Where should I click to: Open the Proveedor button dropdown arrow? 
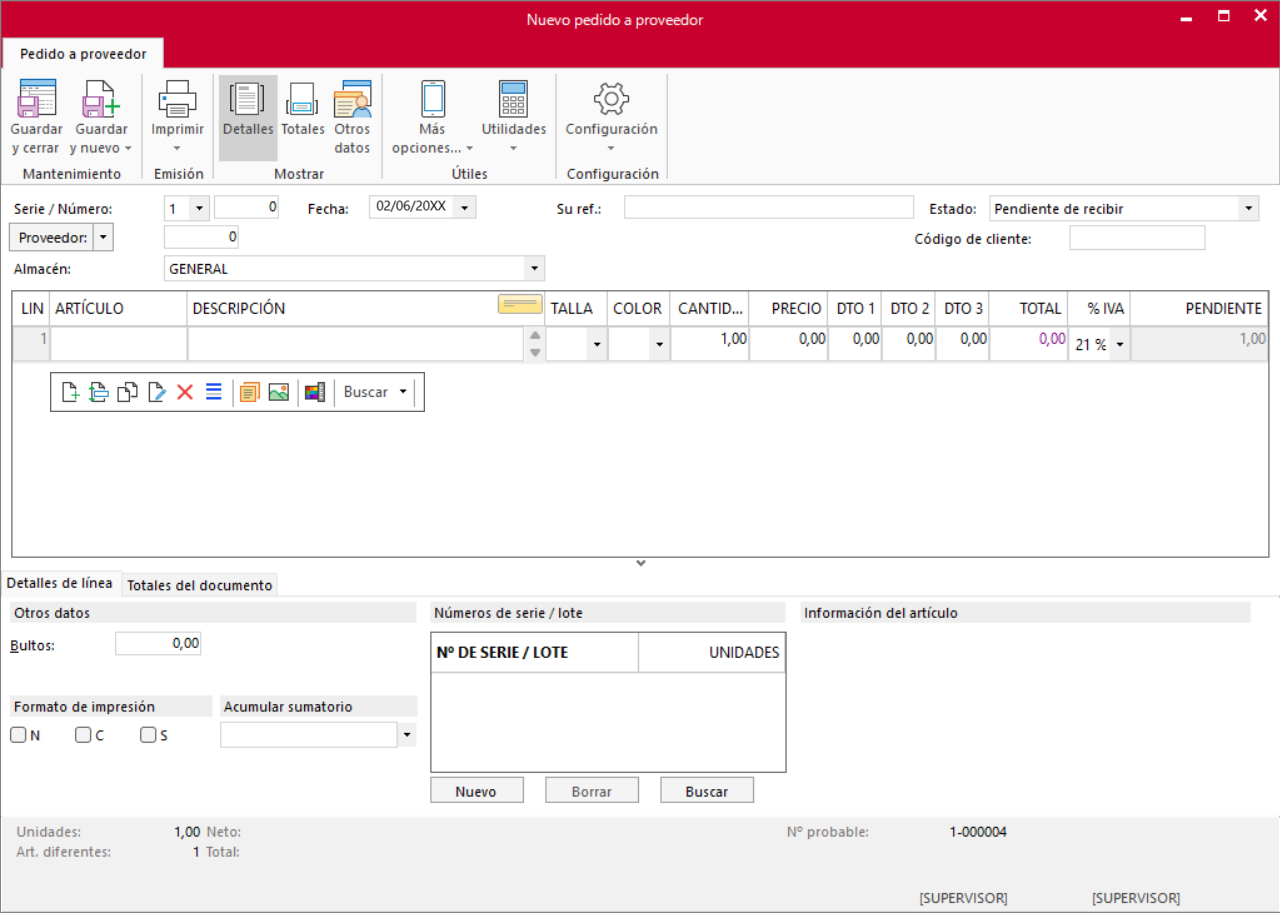pyautogui.click(x=103, y=238)
